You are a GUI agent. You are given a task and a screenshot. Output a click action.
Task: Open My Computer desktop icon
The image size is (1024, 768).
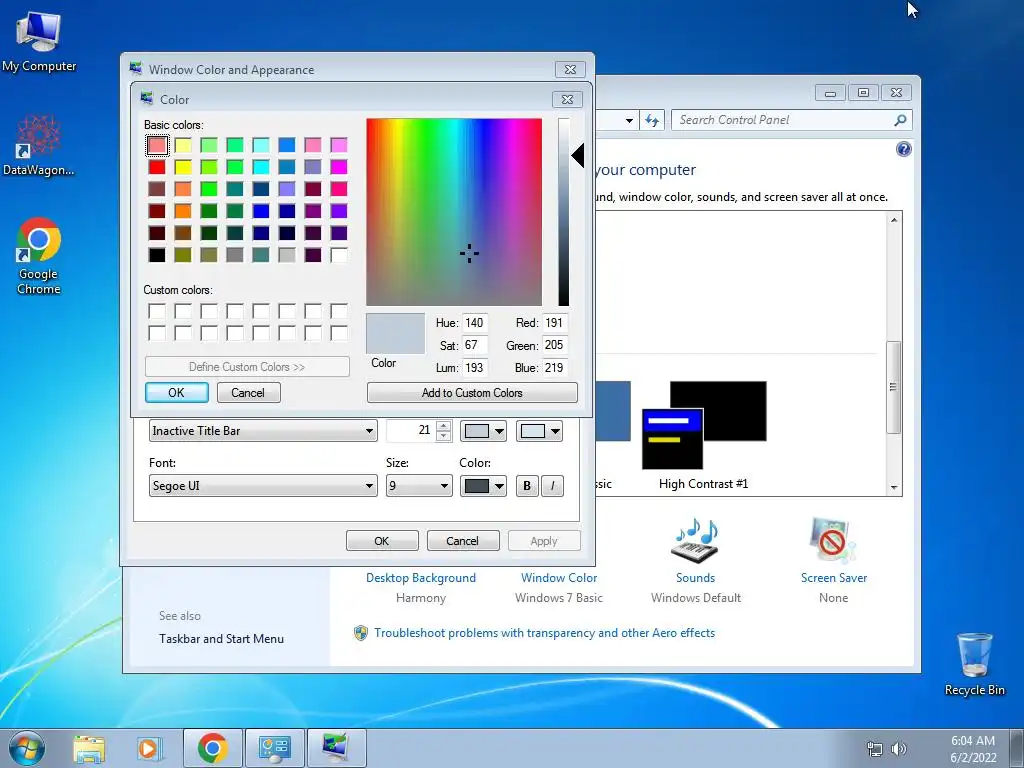tap(39, 40)
